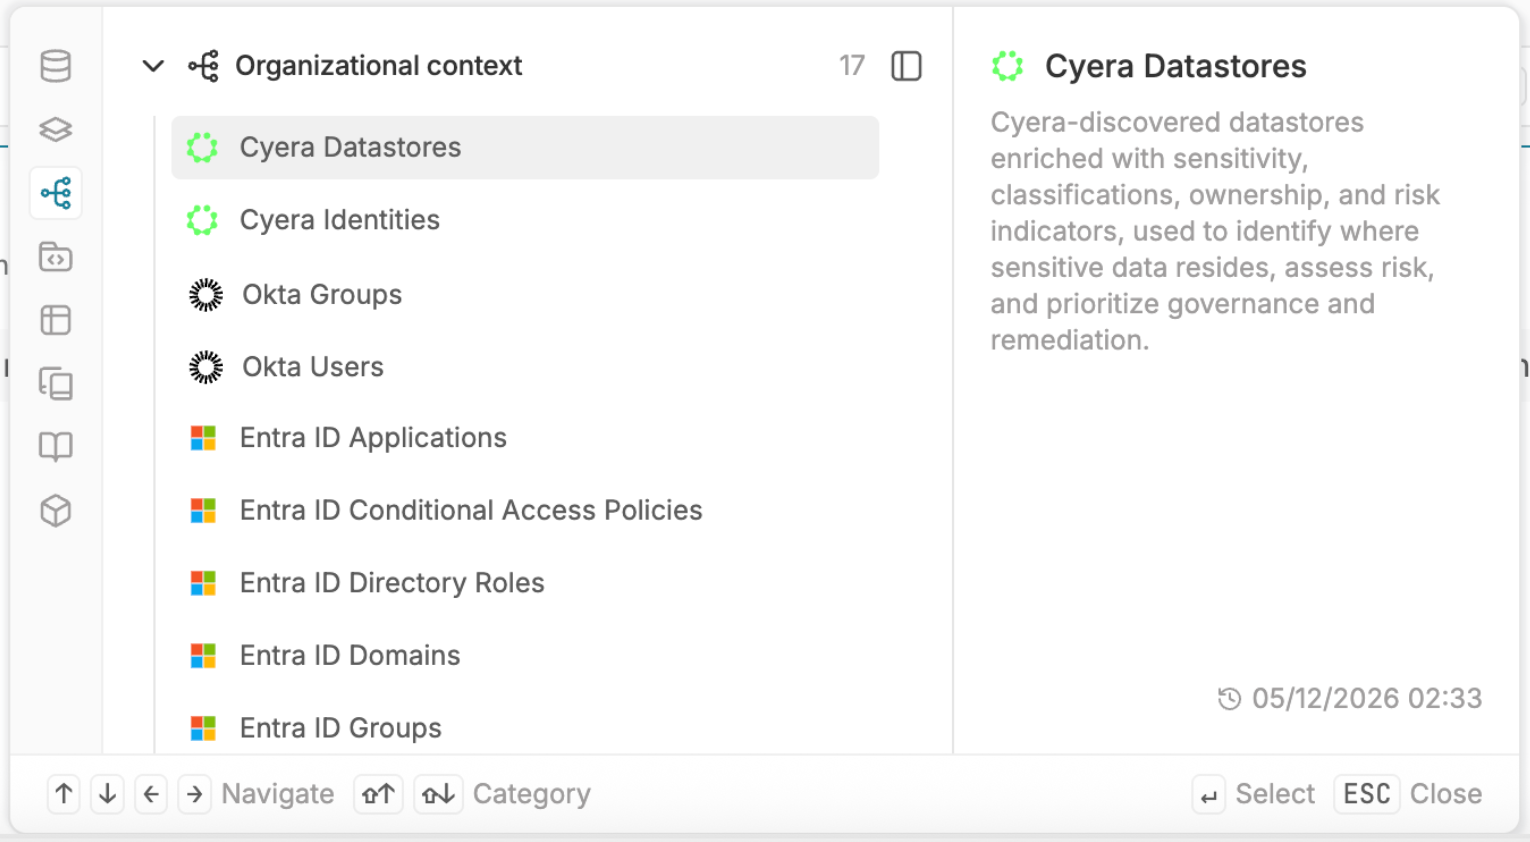Select Cyera Identities row
The width and height of the screenshot is (1530, 842).
coord(525,220)
